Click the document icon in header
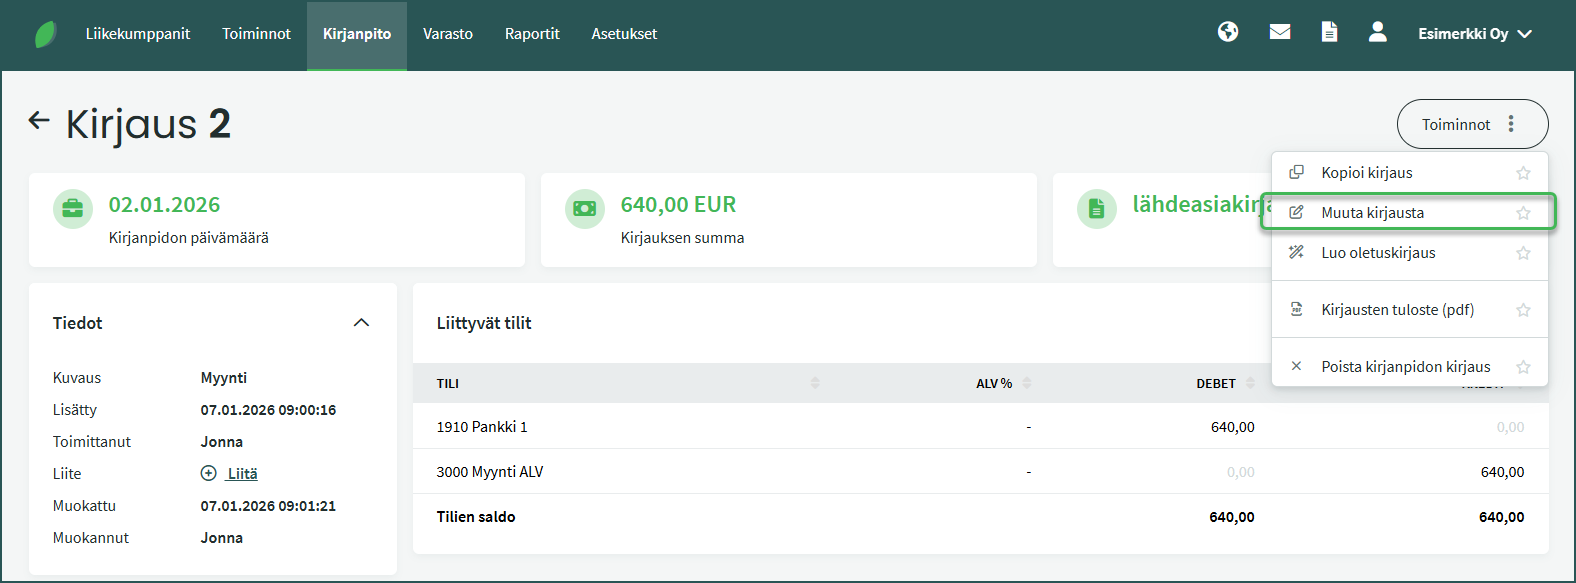Screen dimensions: 1576x583 1329,32
